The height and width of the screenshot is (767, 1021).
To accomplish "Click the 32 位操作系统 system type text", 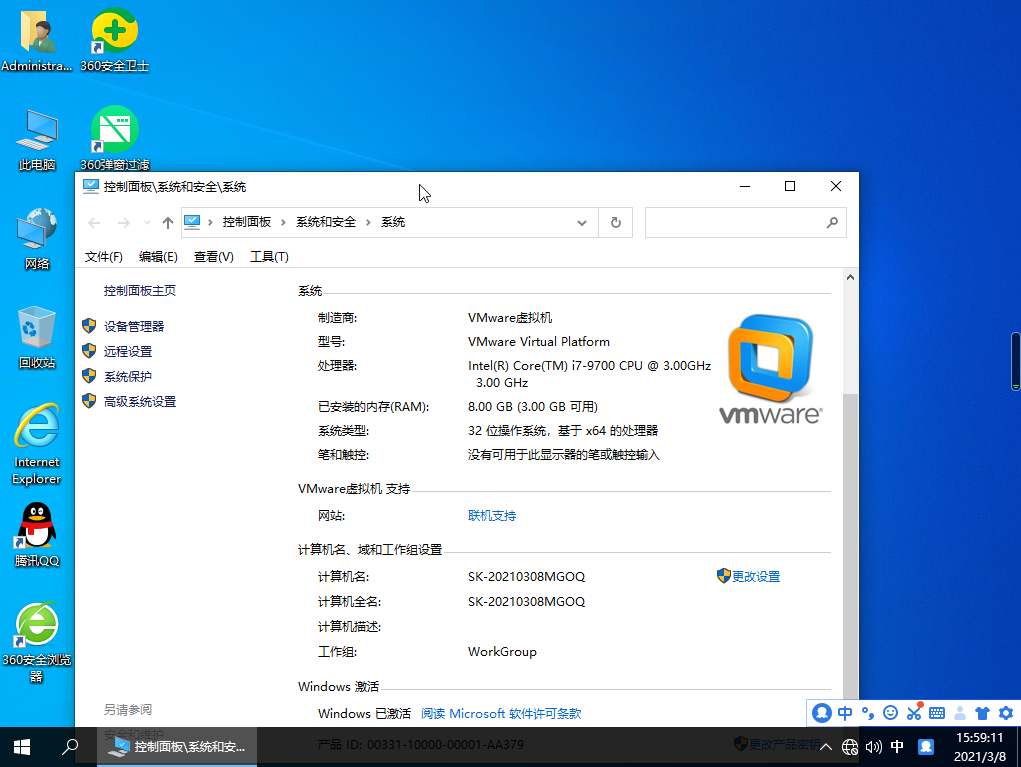I will coord(563,431).
